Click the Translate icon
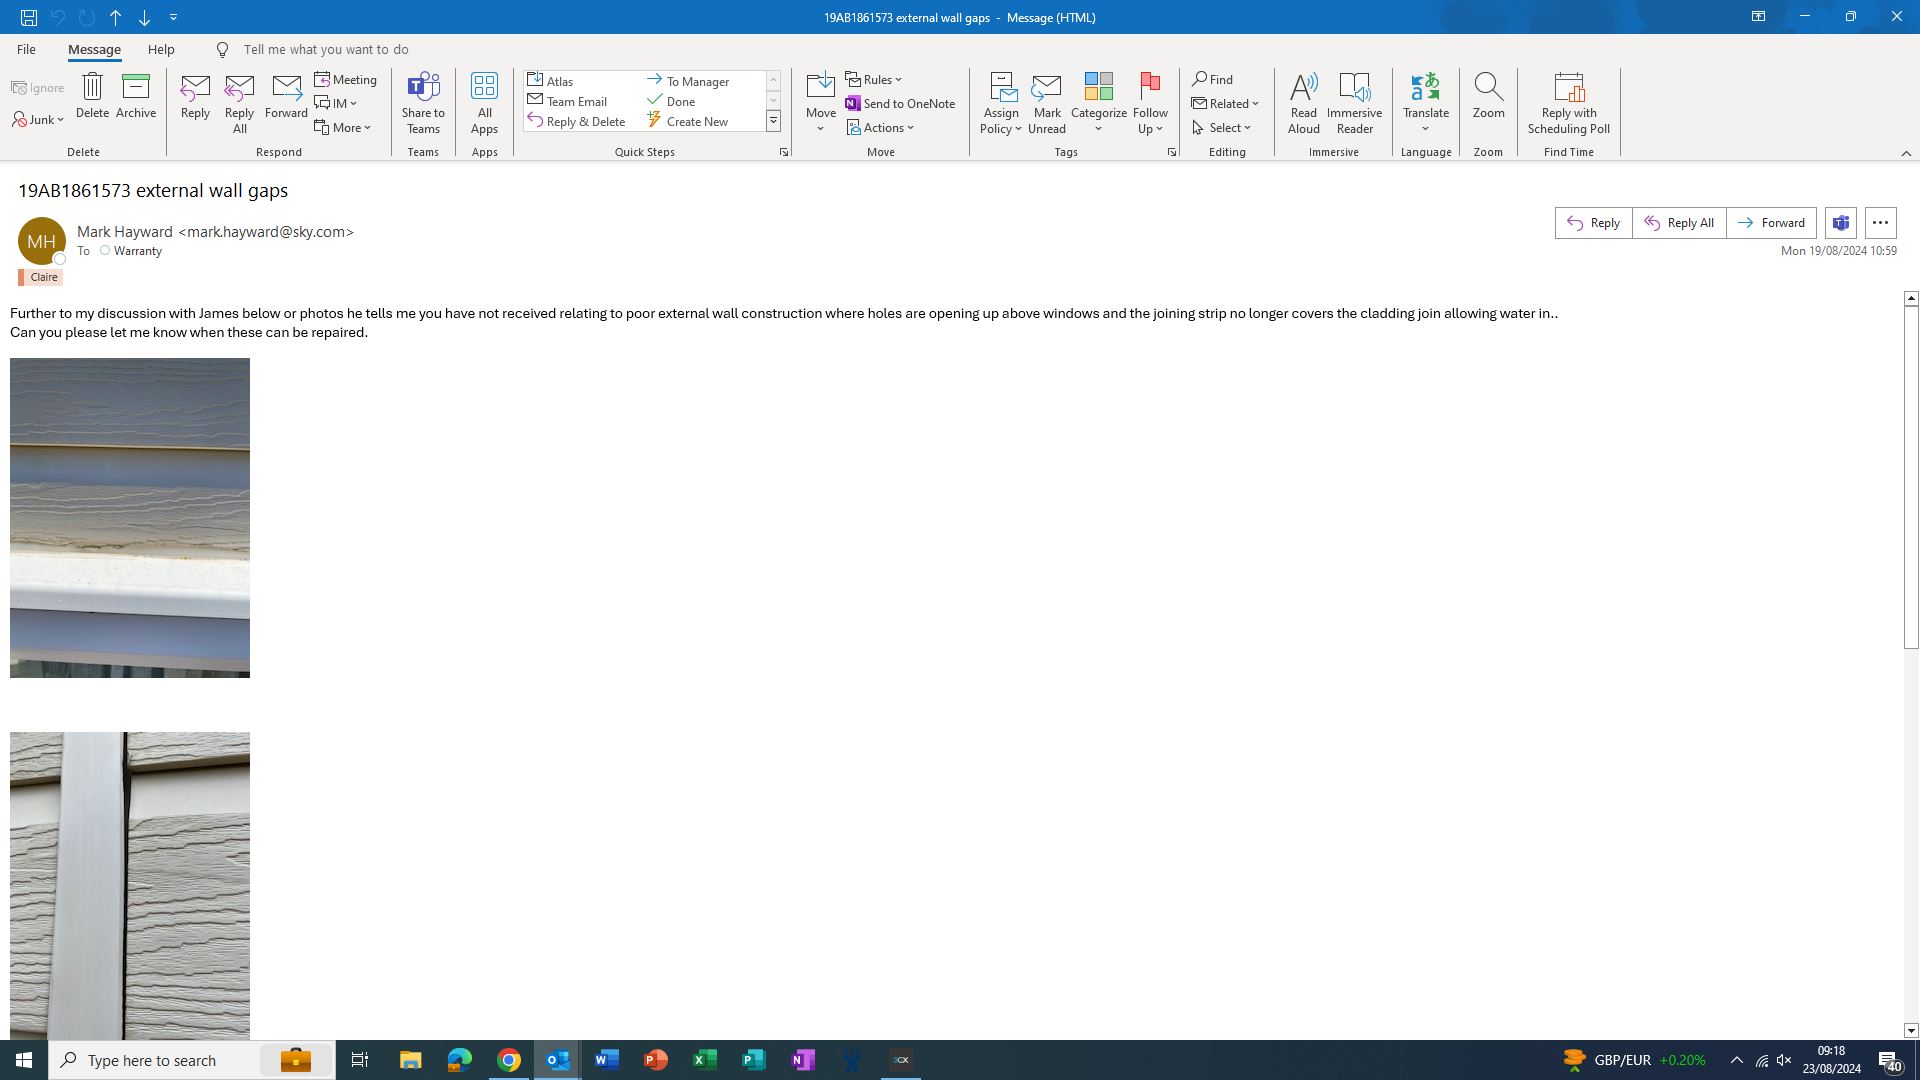 click(x=1425, y=88)
